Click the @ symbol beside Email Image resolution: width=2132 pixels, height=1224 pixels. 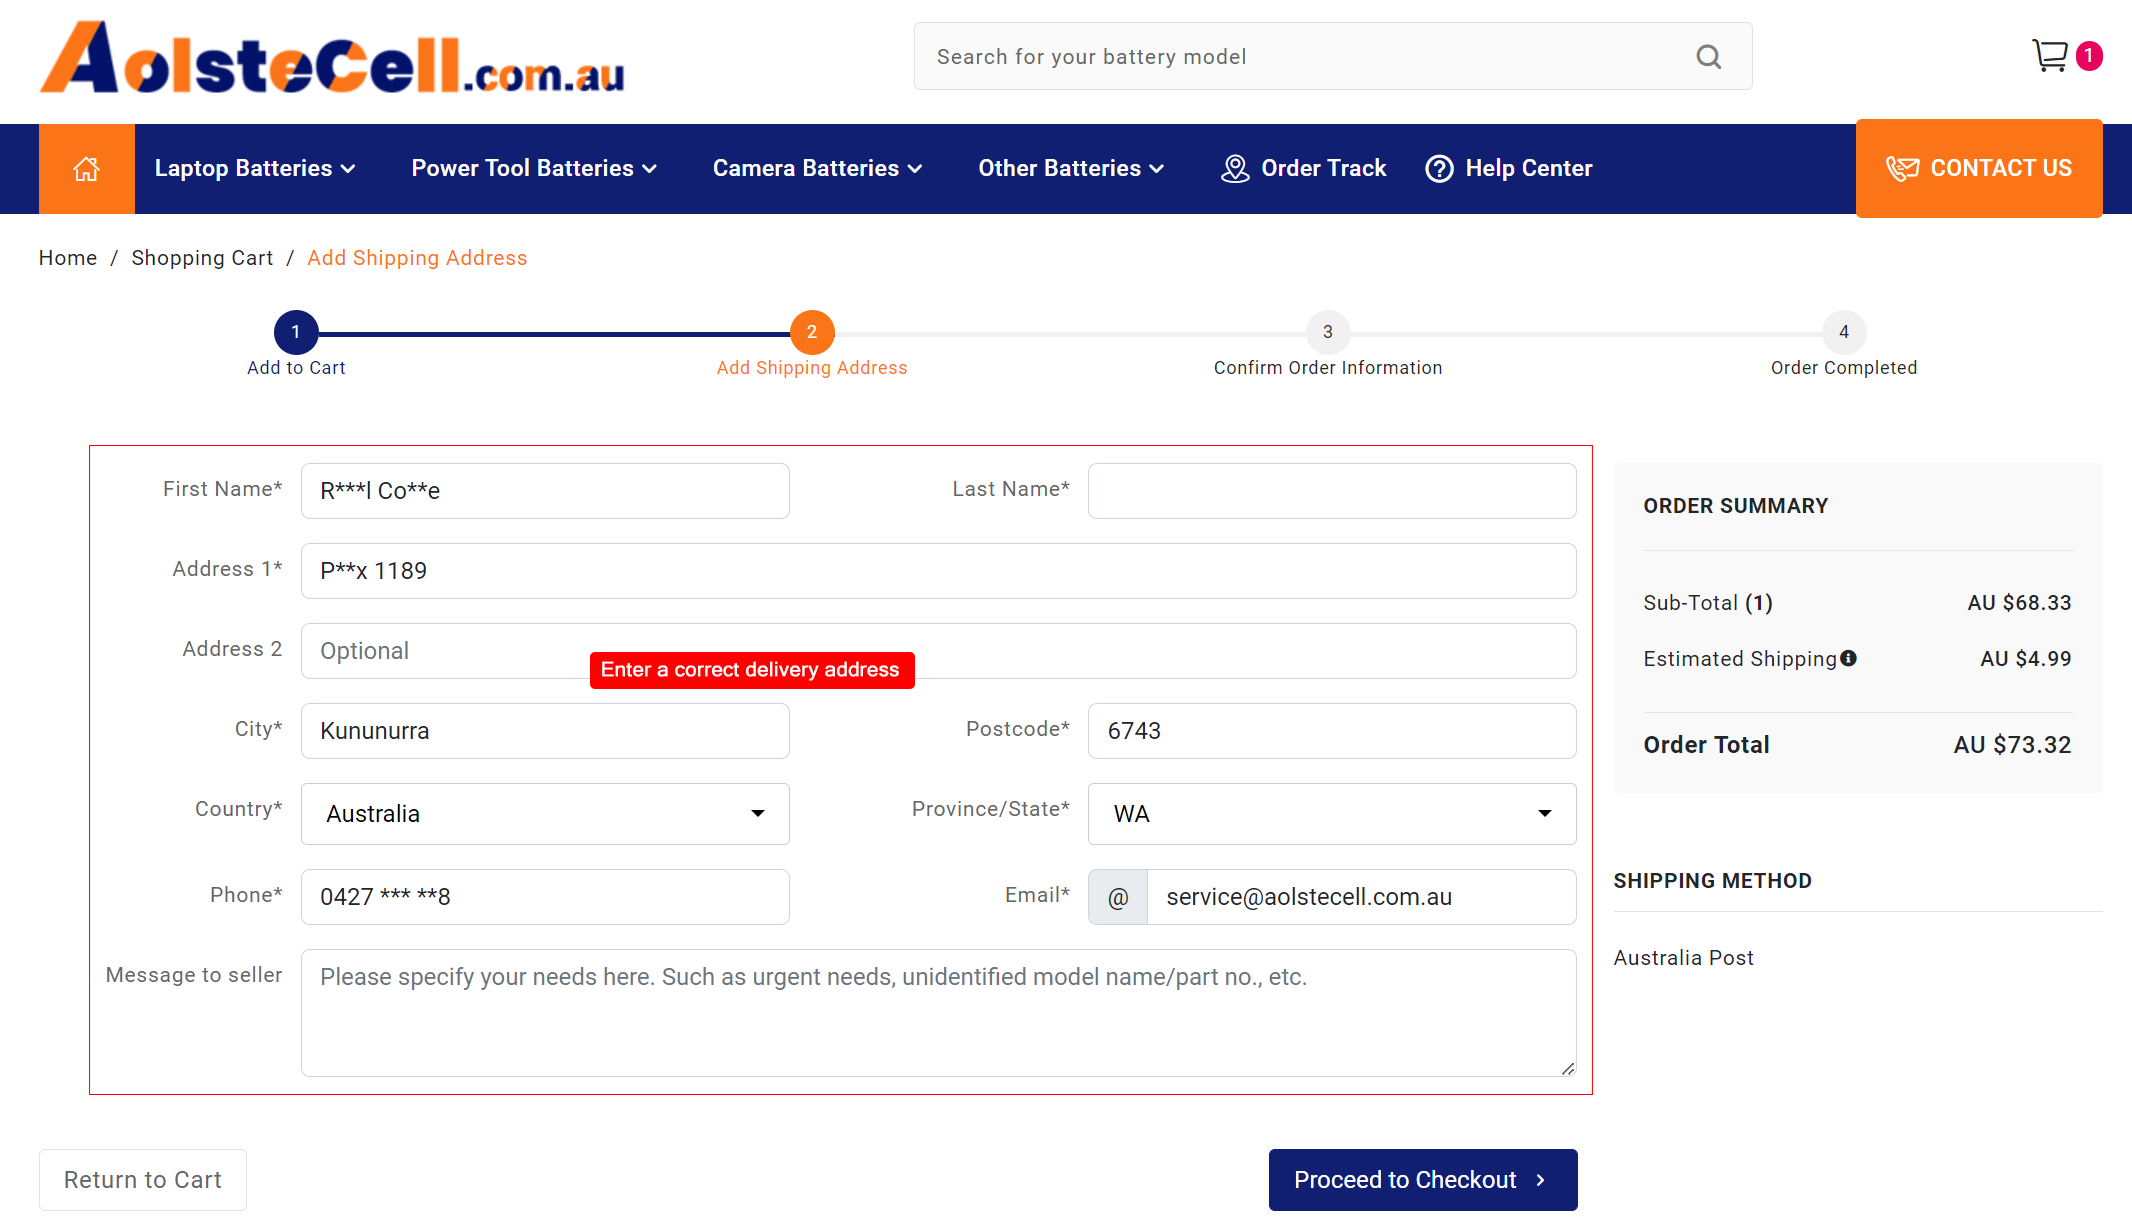1118,897
